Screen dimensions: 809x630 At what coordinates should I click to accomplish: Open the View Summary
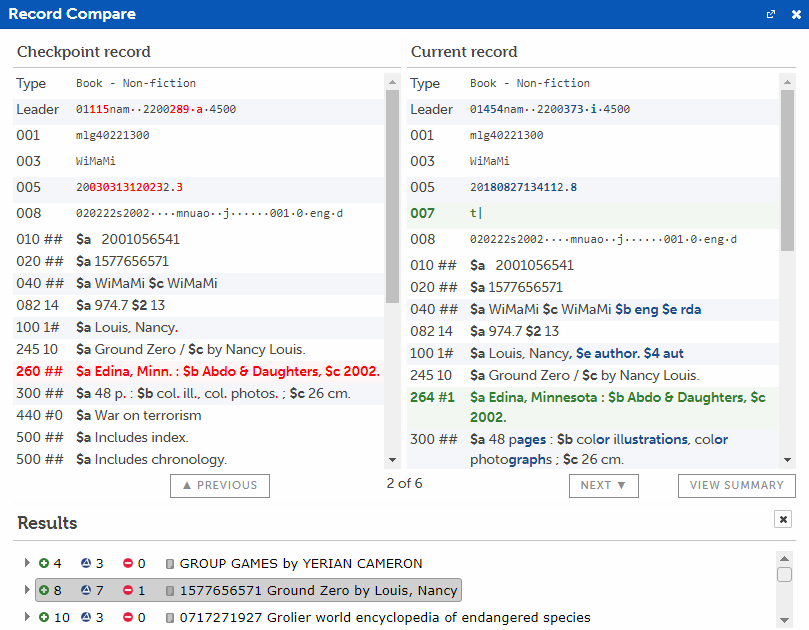click(736, 485)
